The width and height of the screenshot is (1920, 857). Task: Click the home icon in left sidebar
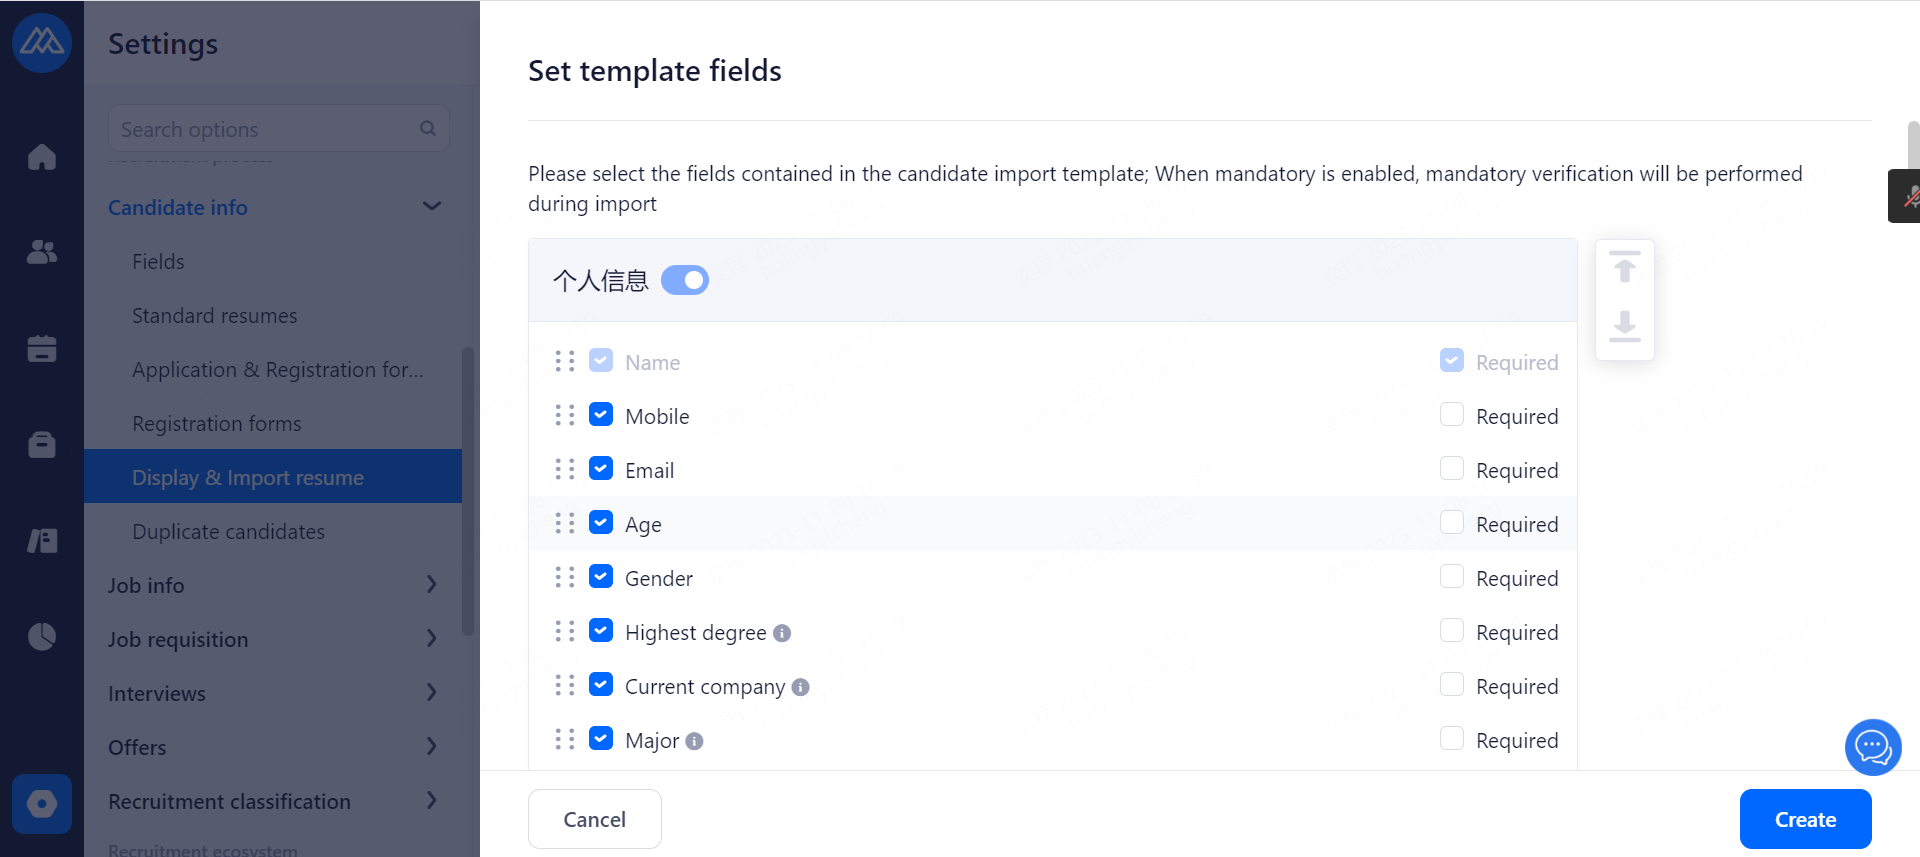coord(42,157)
